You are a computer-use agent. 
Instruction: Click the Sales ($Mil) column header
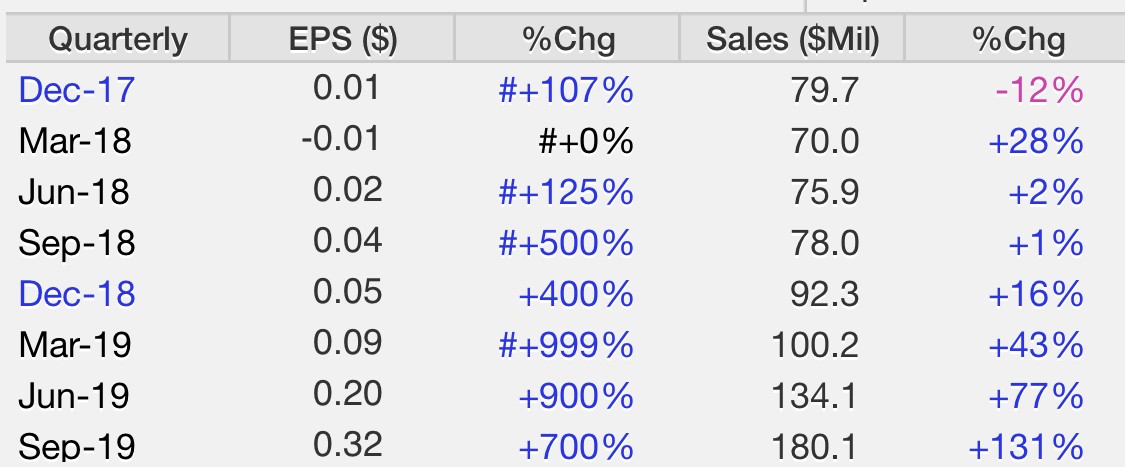click(792, 39)
